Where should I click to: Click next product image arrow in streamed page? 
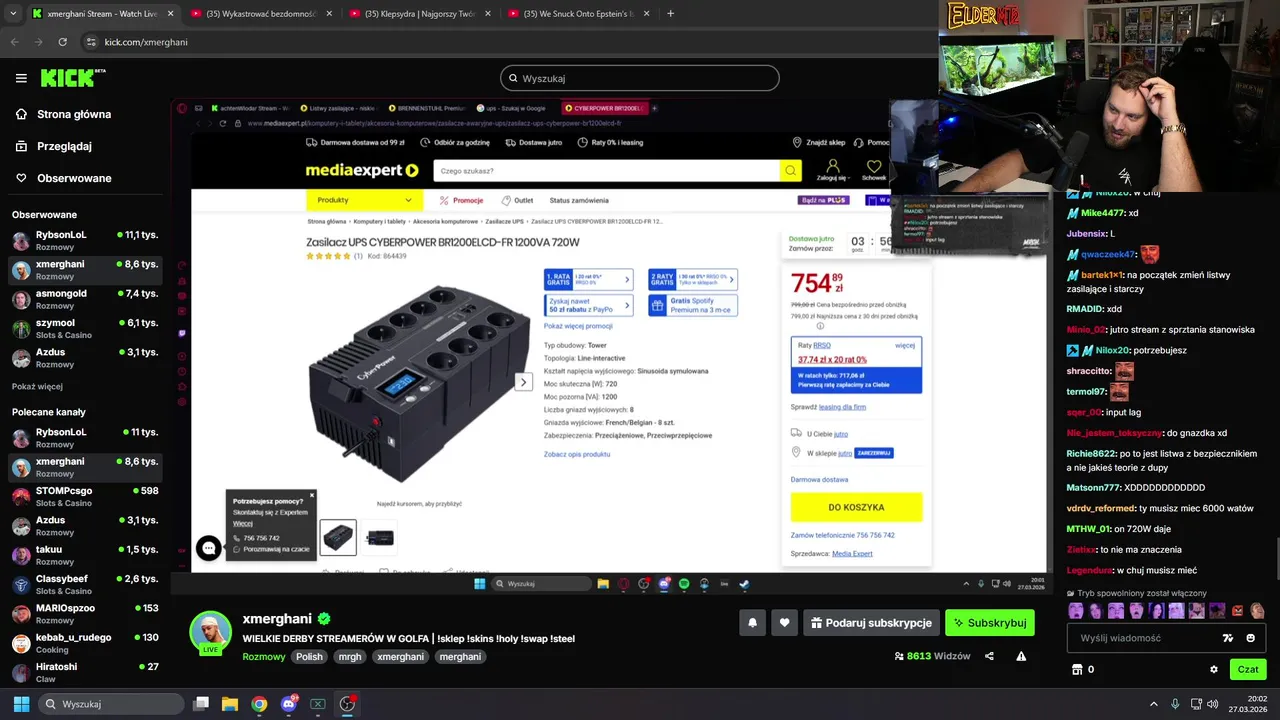[x=523, y=382]
